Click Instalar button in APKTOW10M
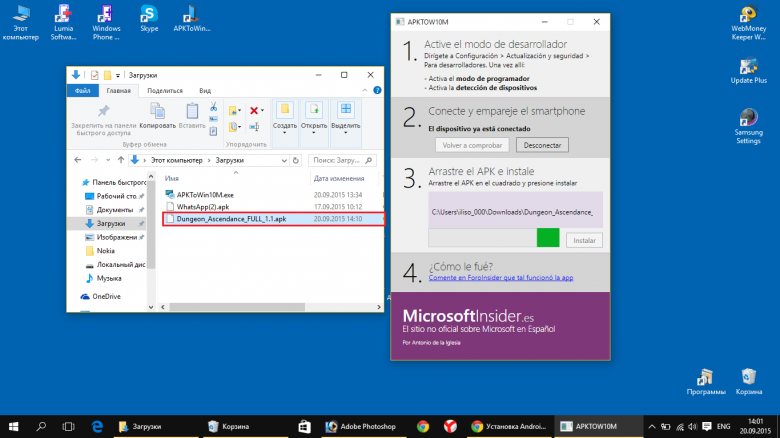Viewport: 780px width, 438px height. click(x=584, y=240)
